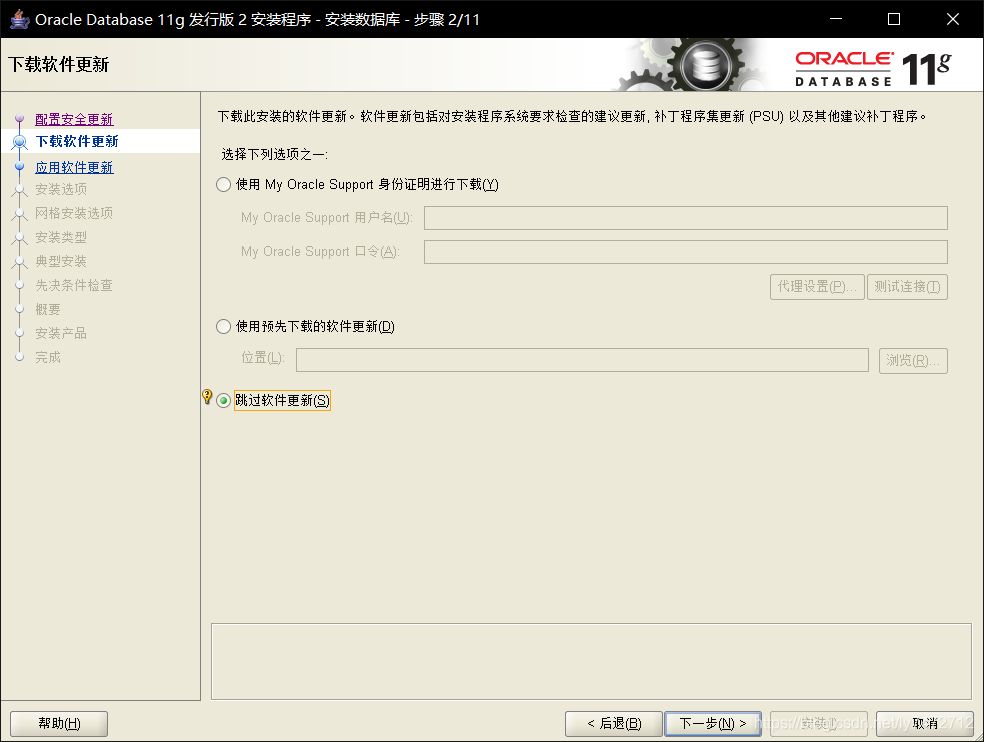Click the installer Java icon in title bar

coord(19,19)
